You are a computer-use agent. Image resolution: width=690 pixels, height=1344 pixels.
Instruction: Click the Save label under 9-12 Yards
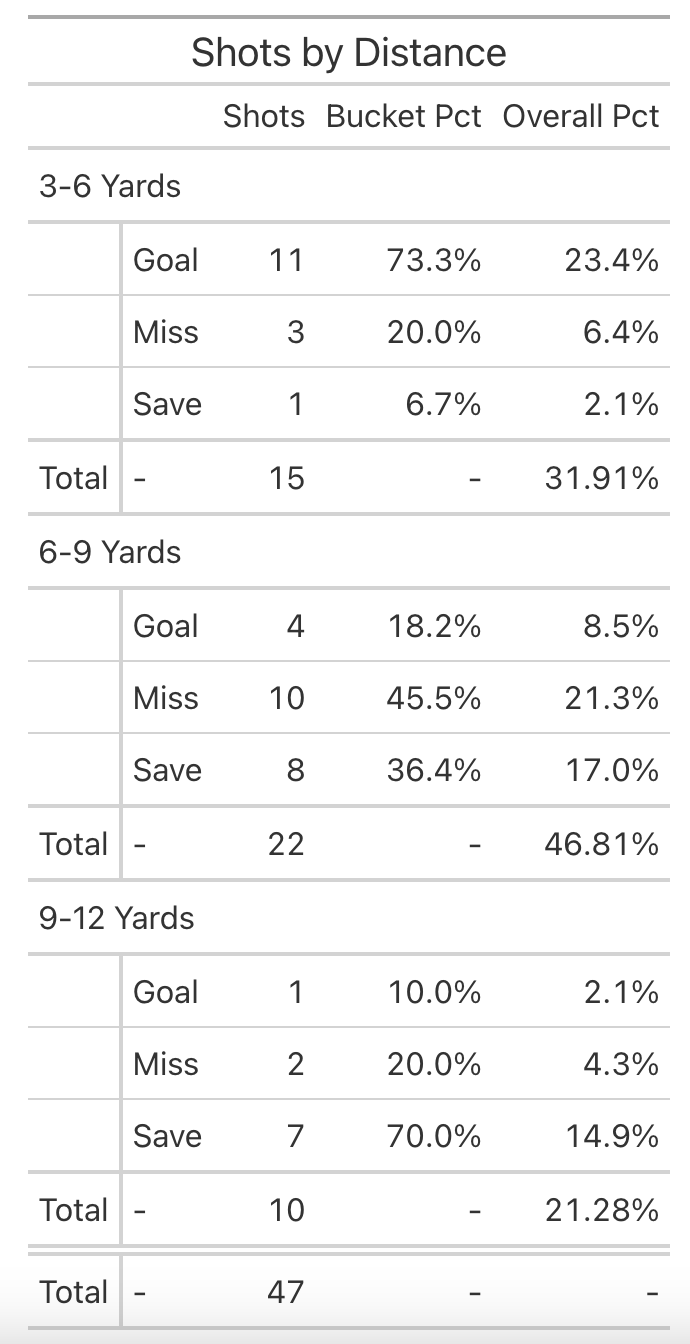pyautogui.click(x=167, y=1136)
